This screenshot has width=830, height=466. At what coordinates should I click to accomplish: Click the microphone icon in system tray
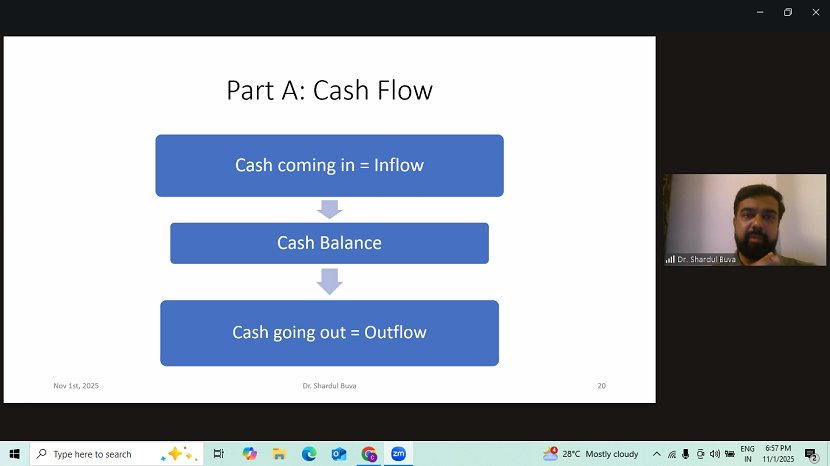click(x=686, y=454)
